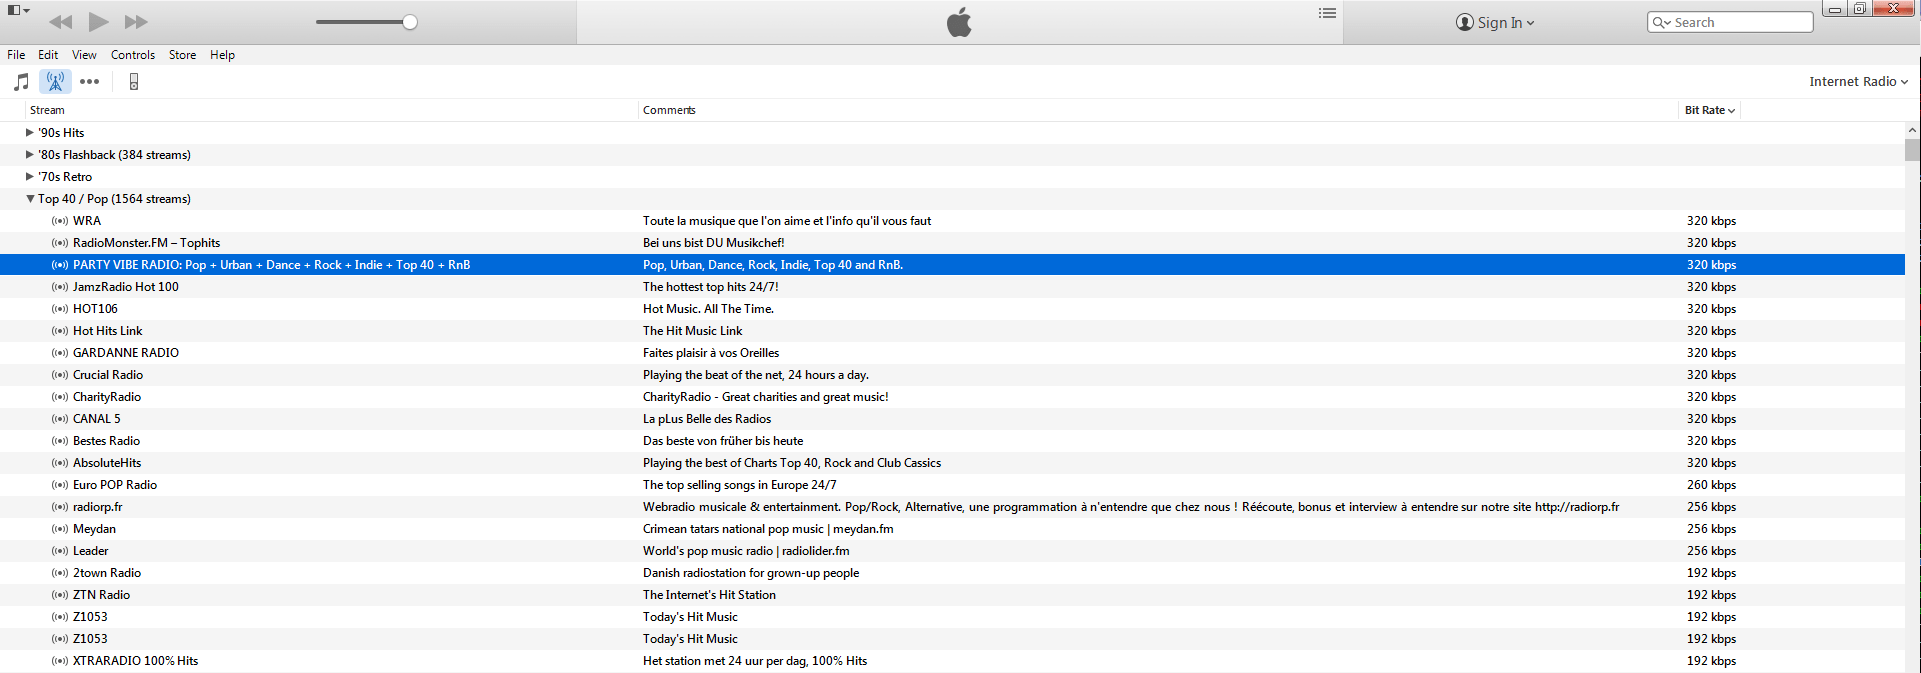Screen dimensions: 1921x673
Task: Click the comment "The Internet's Hit Station"
Action: click(709, 595)
